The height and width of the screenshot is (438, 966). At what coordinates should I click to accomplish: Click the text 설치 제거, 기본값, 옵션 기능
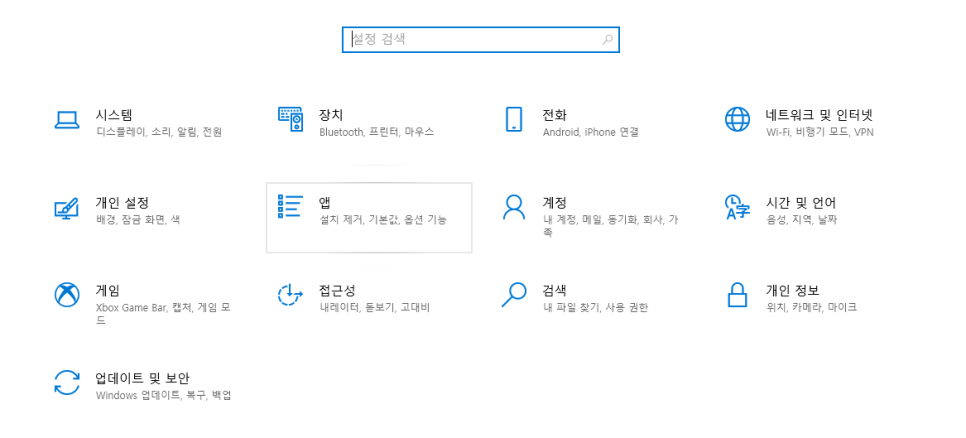tap(383, 219)
